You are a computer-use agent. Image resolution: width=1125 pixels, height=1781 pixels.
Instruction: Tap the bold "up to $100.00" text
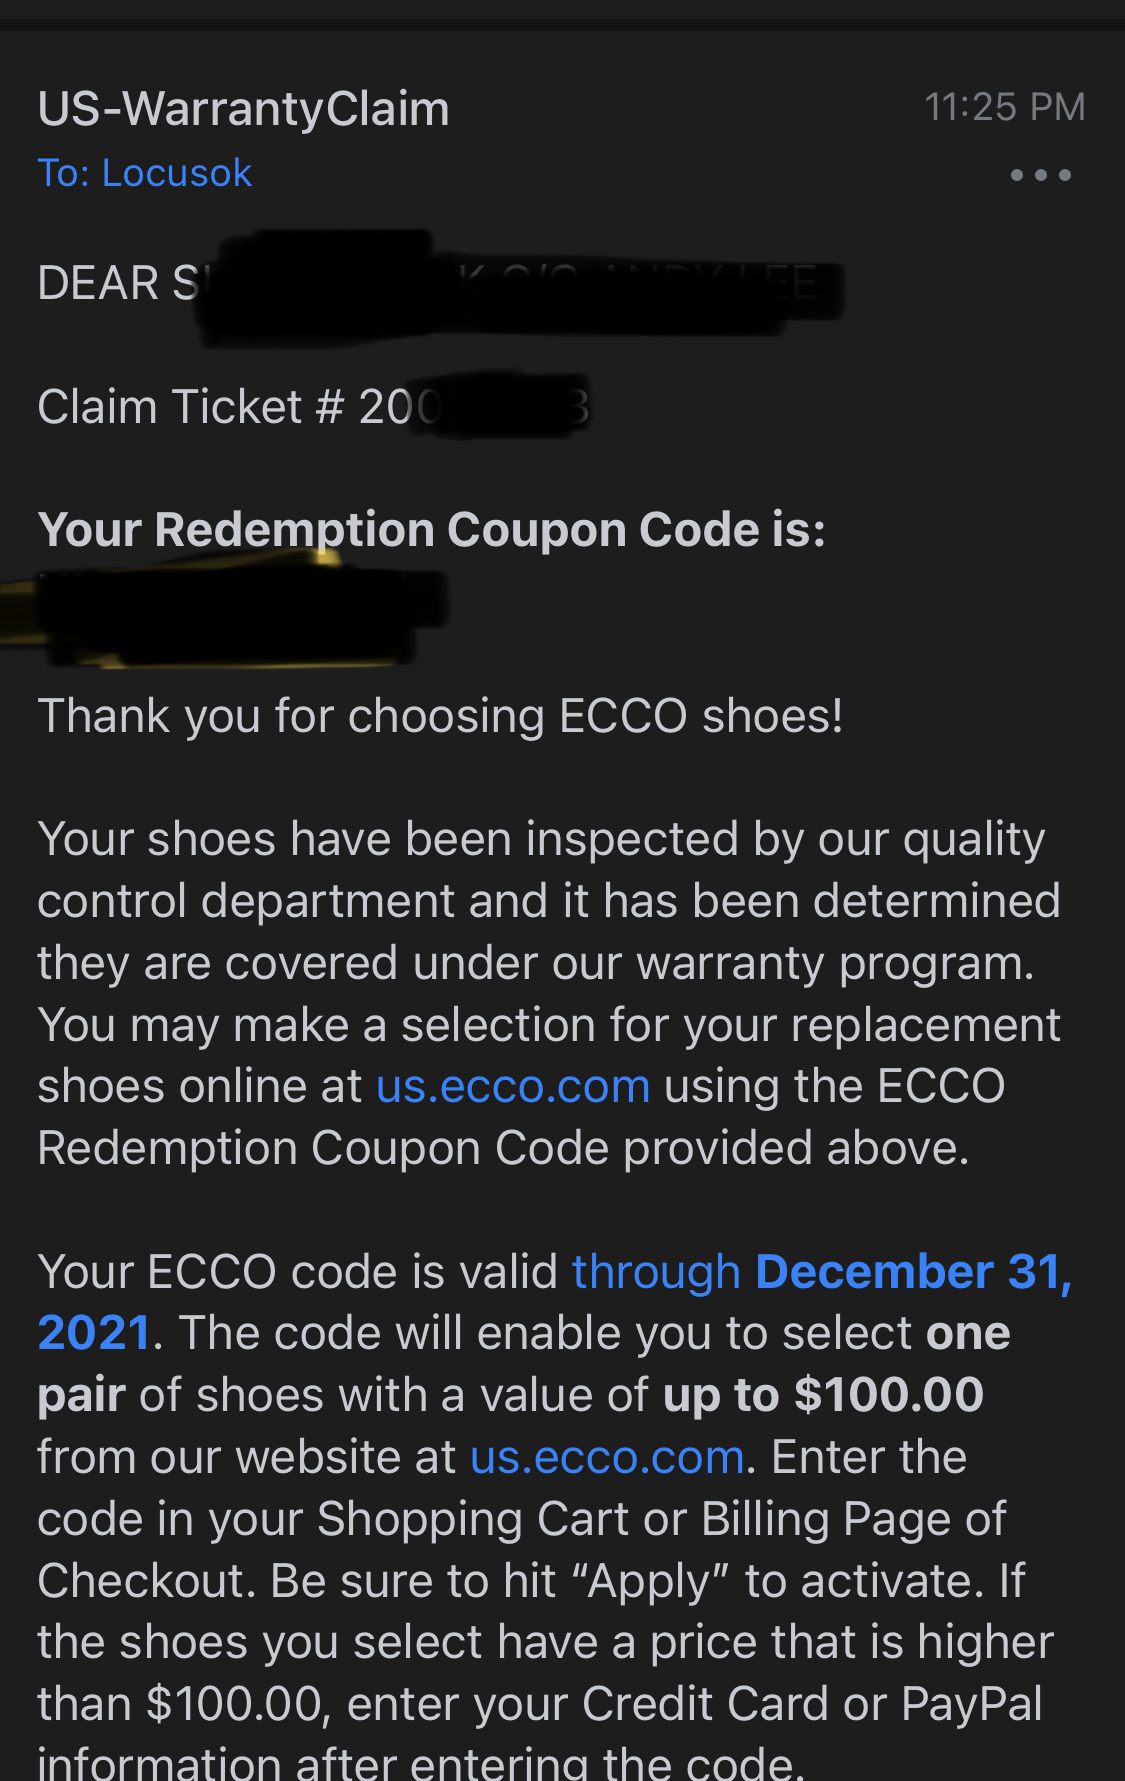(823, 1395)
